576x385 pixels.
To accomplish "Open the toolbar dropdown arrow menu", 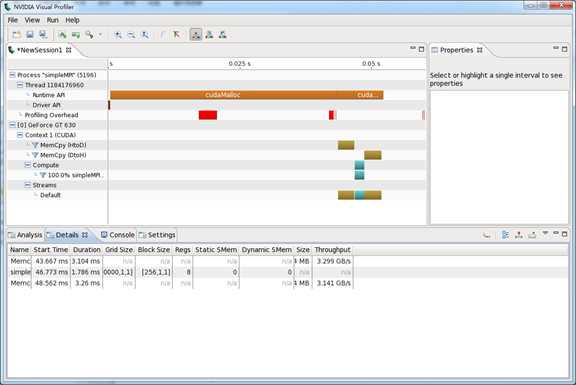I will [x=100, y=35].
